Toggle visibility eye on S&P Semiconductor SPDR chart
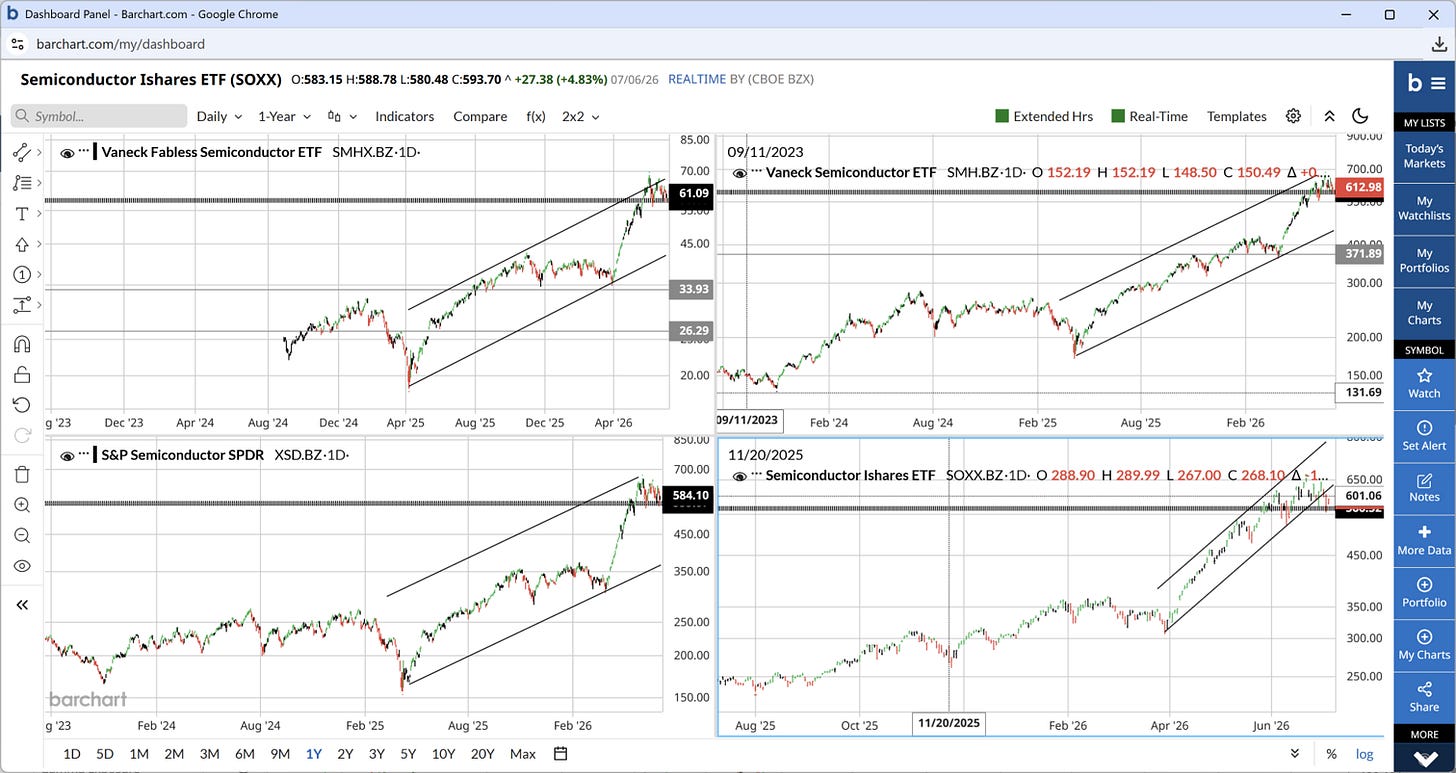This screenshot has width=1456, height=773. [67, 455]
